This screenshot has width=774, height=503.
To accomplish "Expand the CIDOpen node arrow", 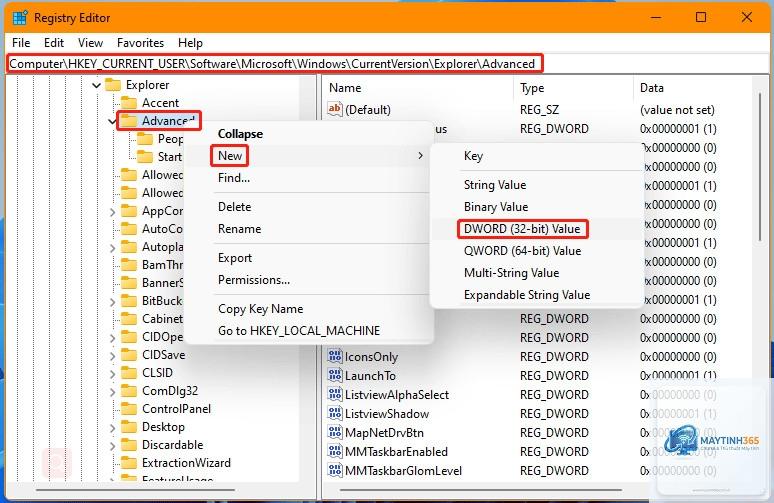I will point(113,338).
